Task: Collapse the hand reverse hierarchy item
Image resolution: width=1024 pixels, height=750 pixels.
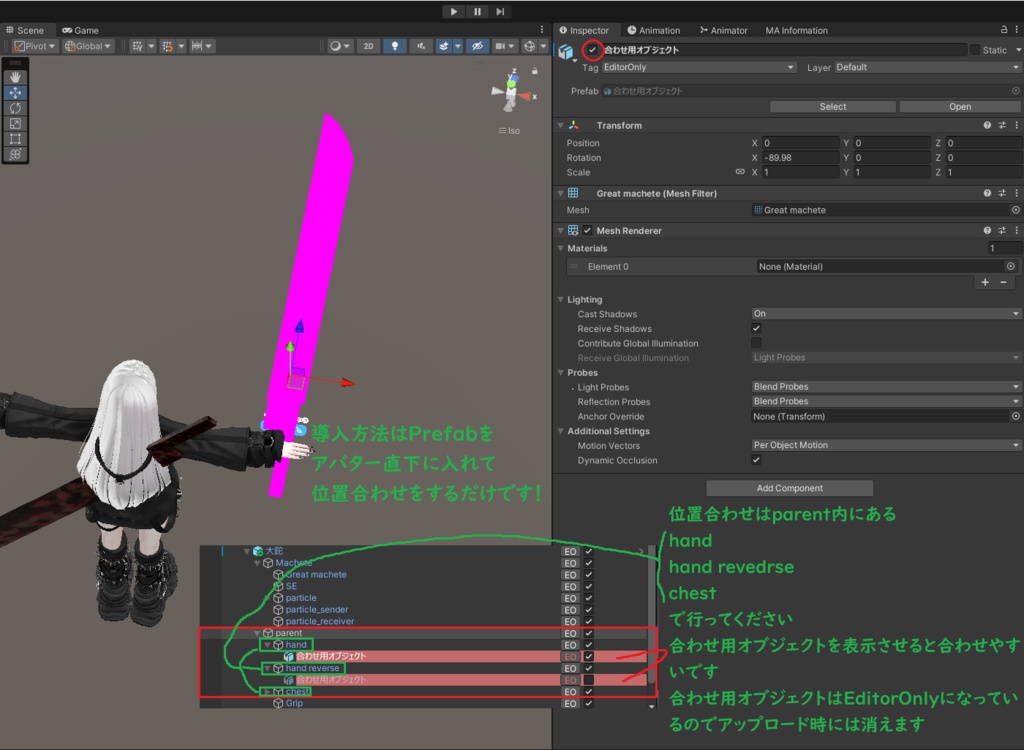Action: [267, 668]
